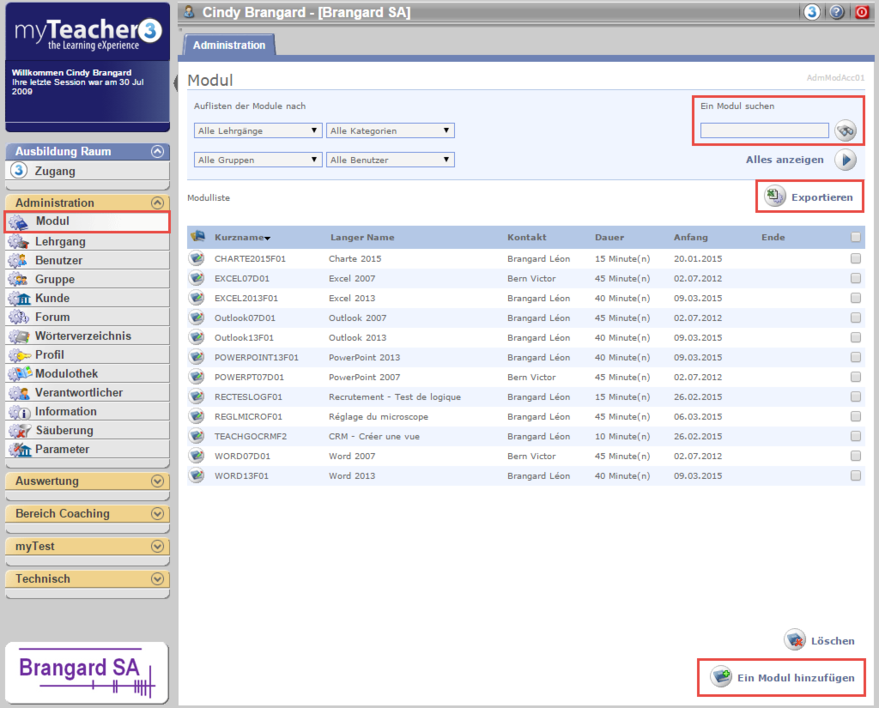Select the Administration tab
This screenshot has width=879, height=708.
229,45
